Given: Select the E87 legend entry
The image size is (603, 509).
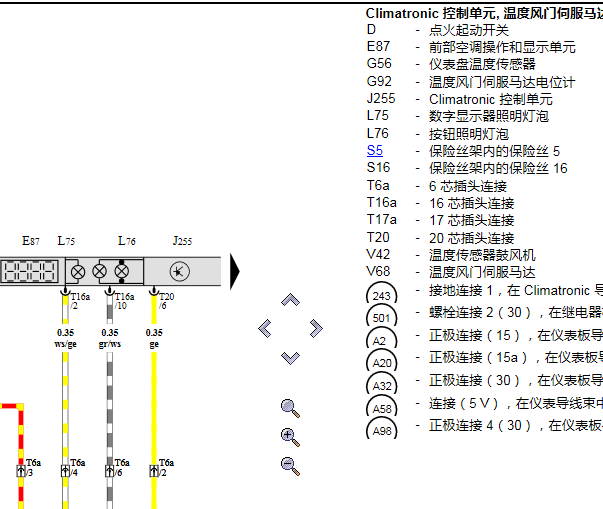Looking at the screenshot, I should pyautogui.click(x=471, y=47).
